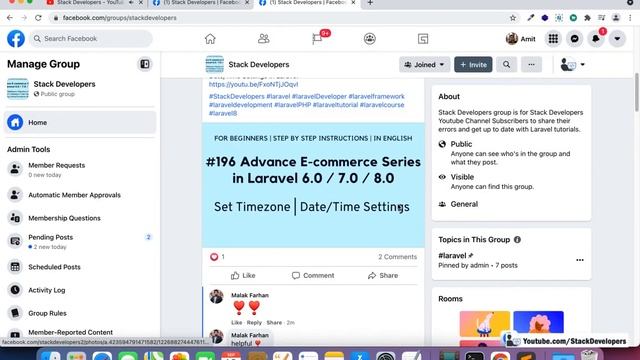
Task: Open Activity Log
Action: 80,290
